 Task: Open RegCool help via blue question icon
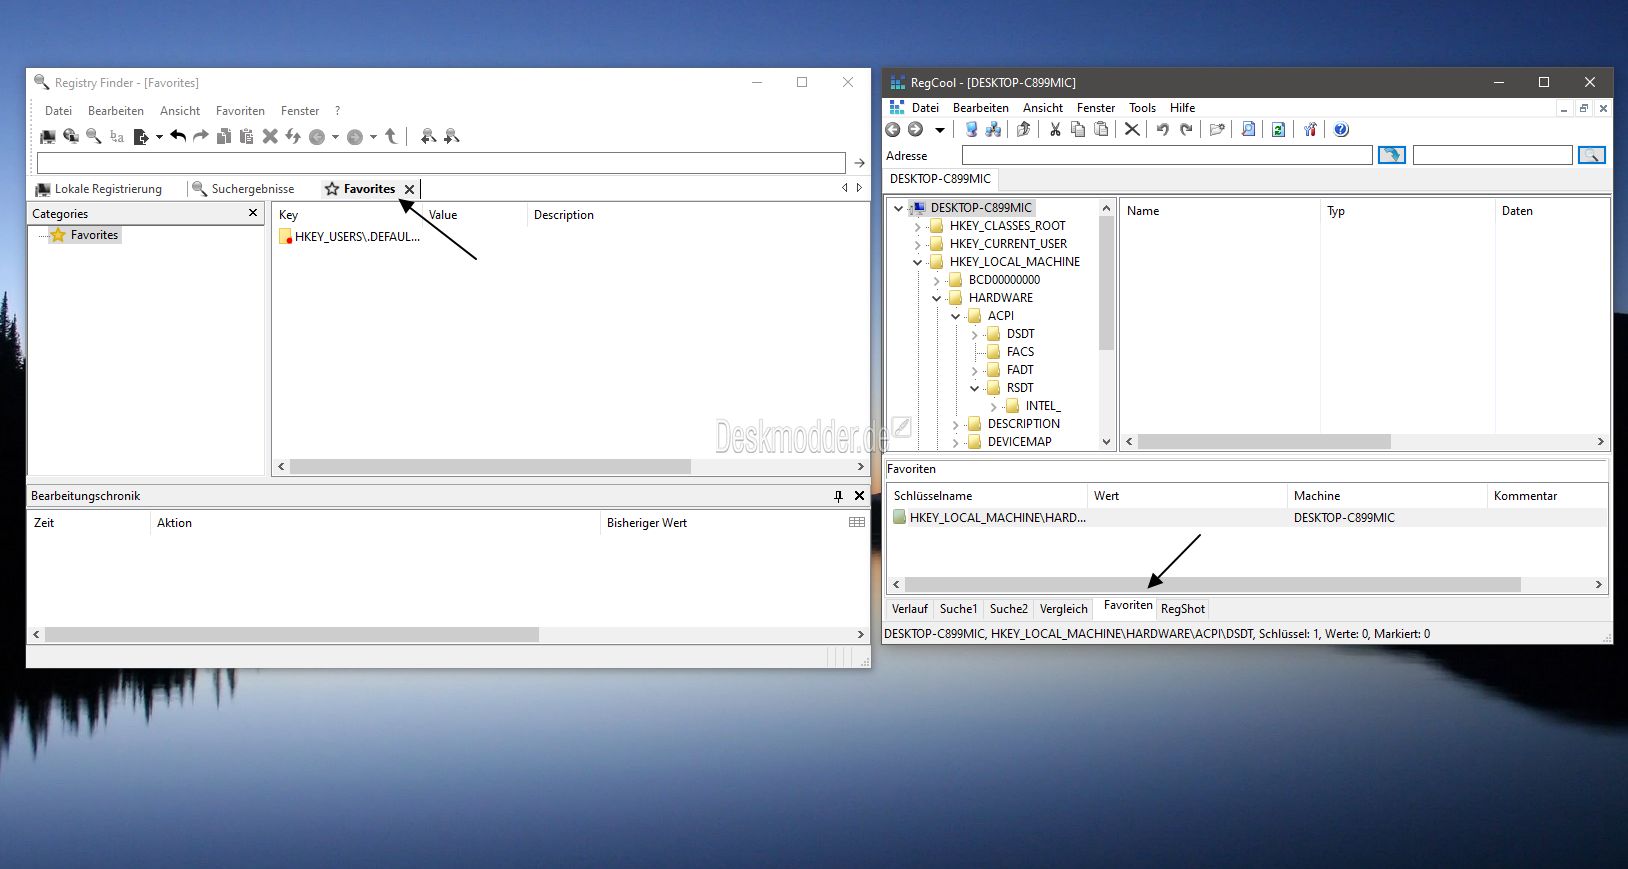[1341, 129]
